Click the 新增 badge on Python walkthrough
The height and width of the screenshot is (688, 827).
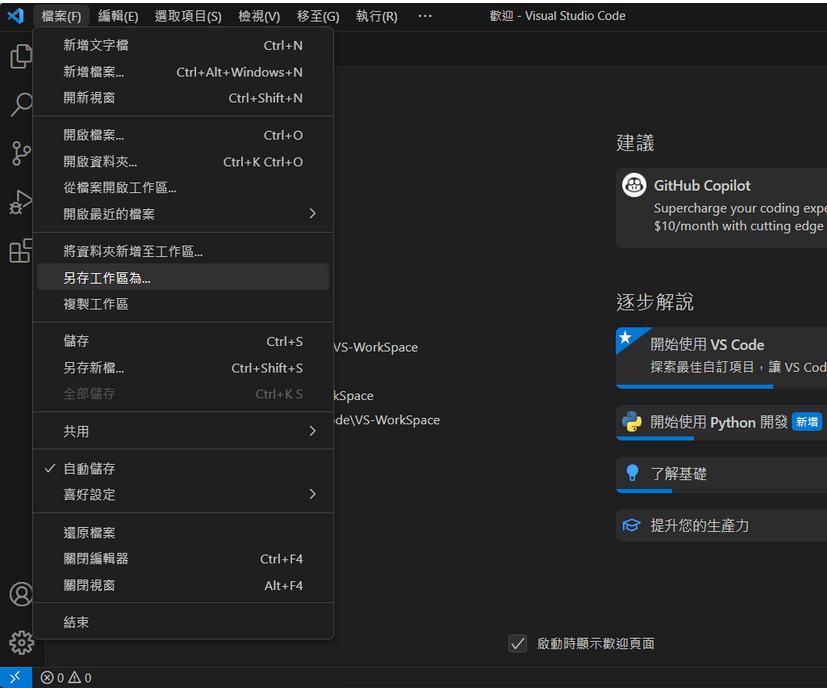[806, 422]
